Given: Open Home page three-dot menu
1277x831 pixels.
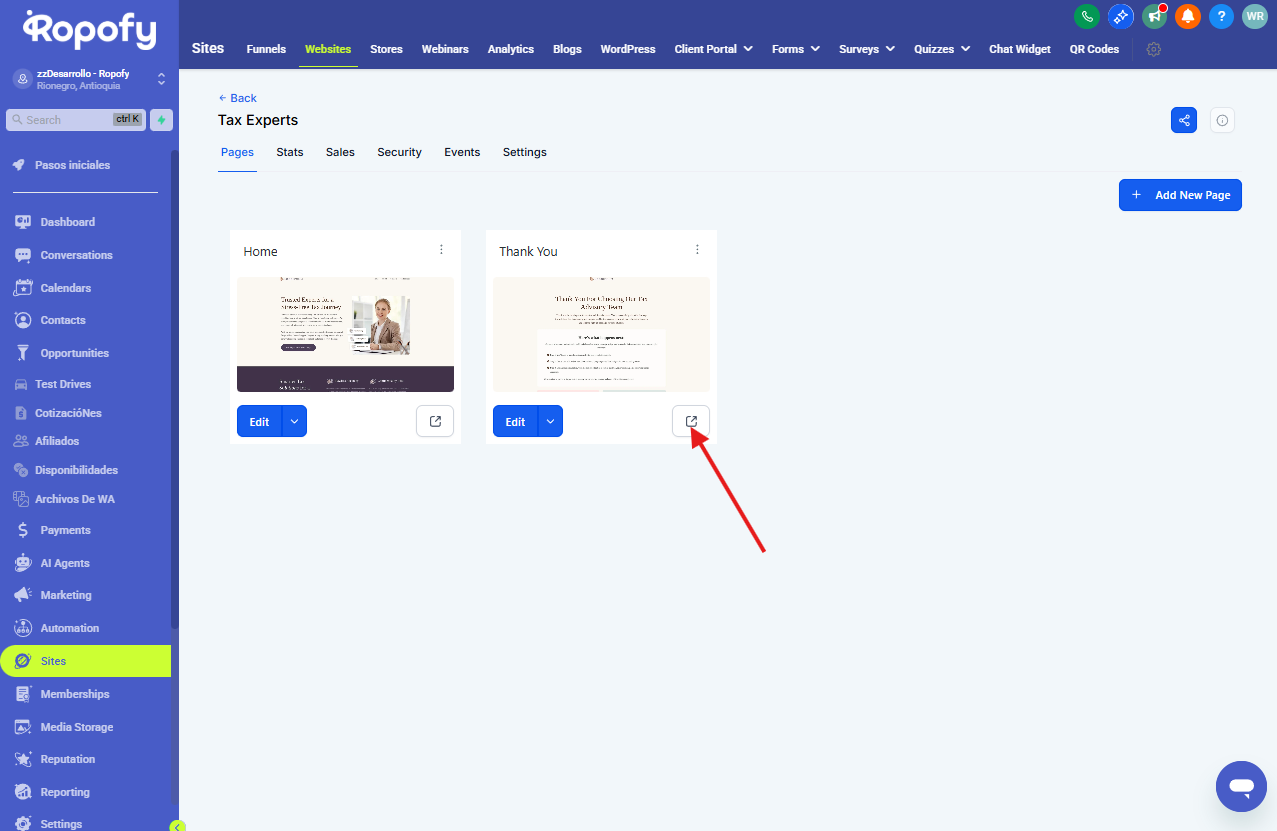Looking at the screenshot, I should point(441,250).
